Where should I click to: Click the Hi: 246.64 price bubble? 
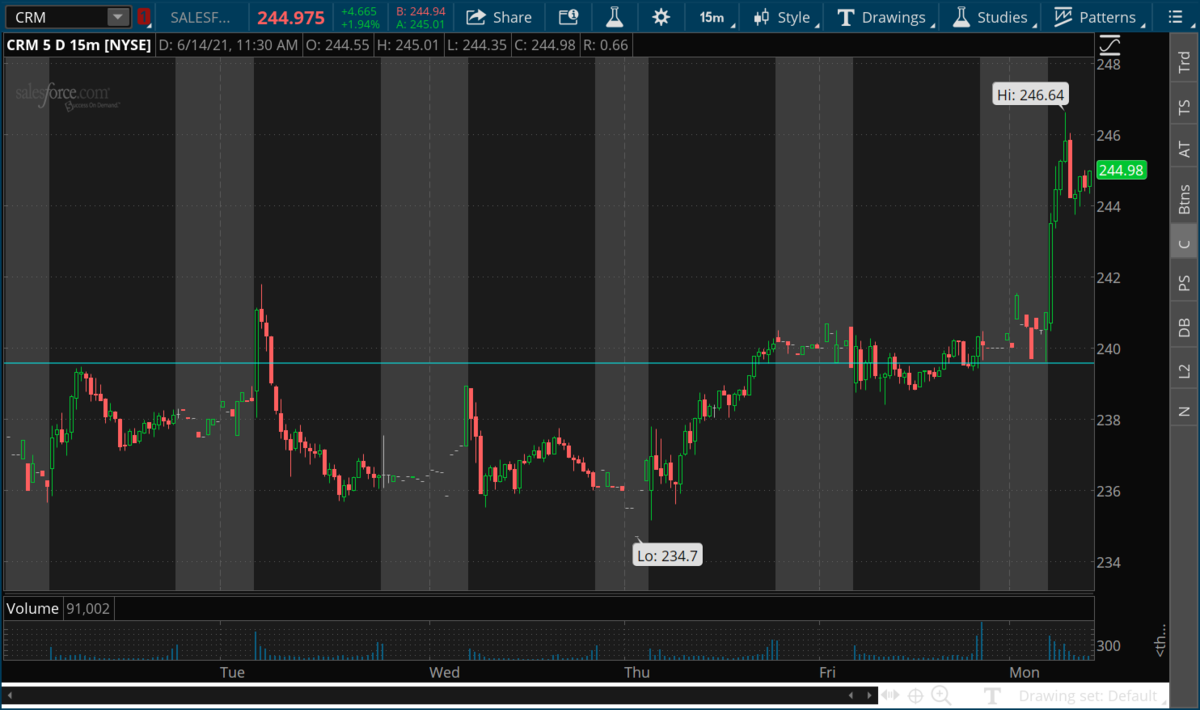tap(1032, 95)
